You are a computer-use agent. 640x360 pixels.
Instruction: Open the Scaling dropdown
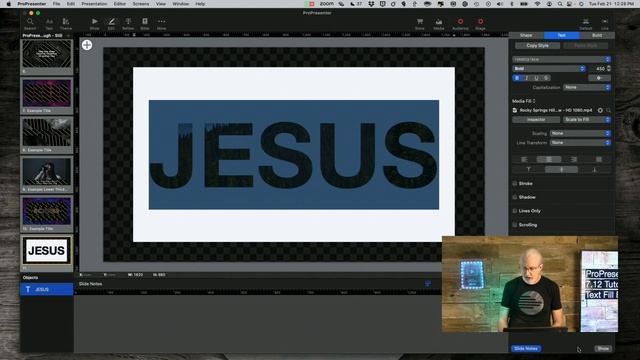580,133
